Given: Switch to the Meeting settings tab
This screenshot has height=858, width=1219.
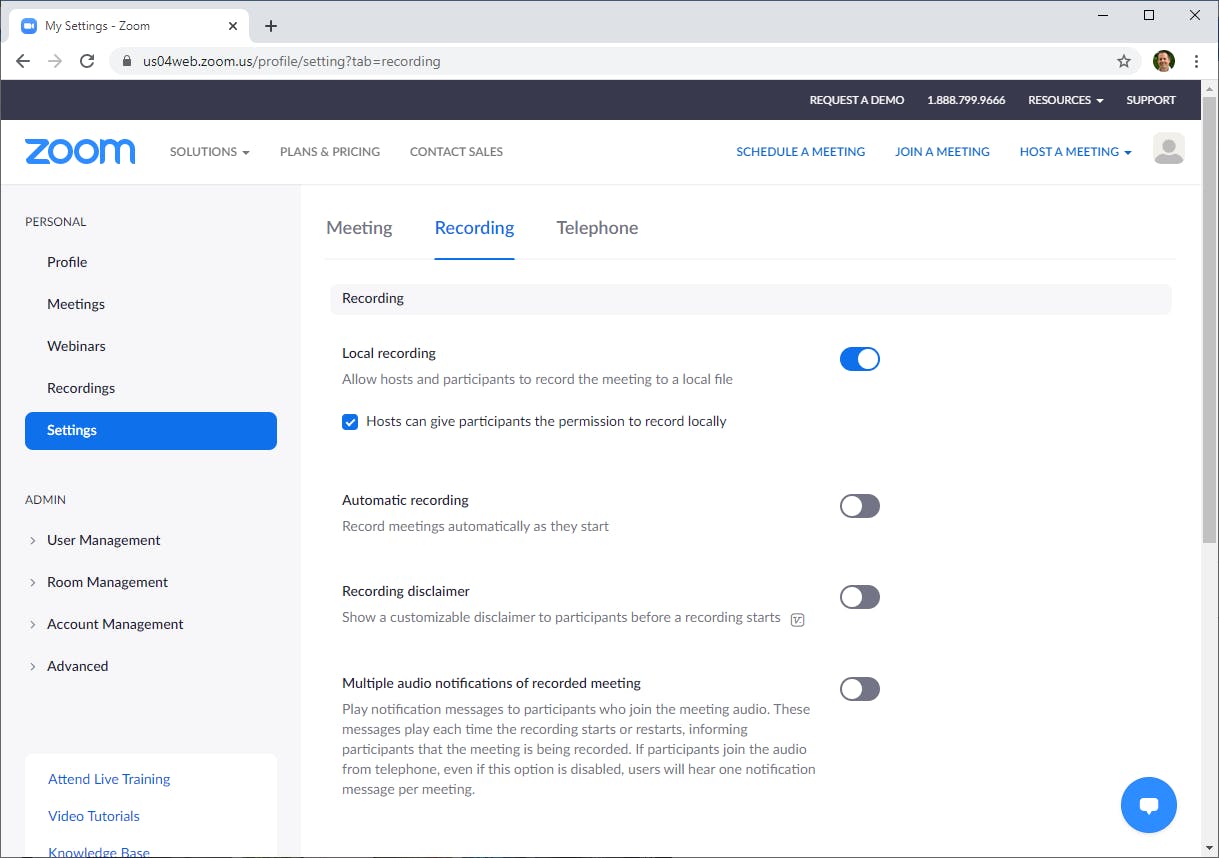Looking at the screenshot, I should [x=359, y=228].
